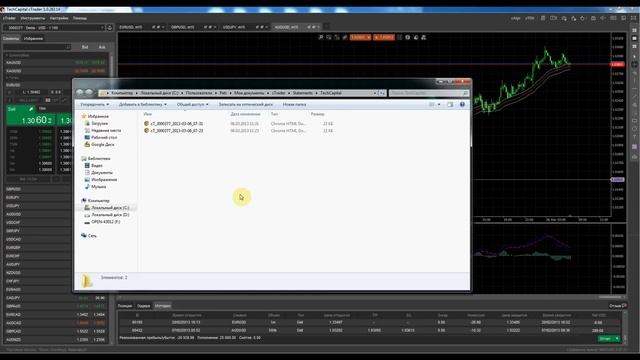The width and height of the screenshot is (640, 360).
Task: Open the Помощь menu
Action: point(80,18)
